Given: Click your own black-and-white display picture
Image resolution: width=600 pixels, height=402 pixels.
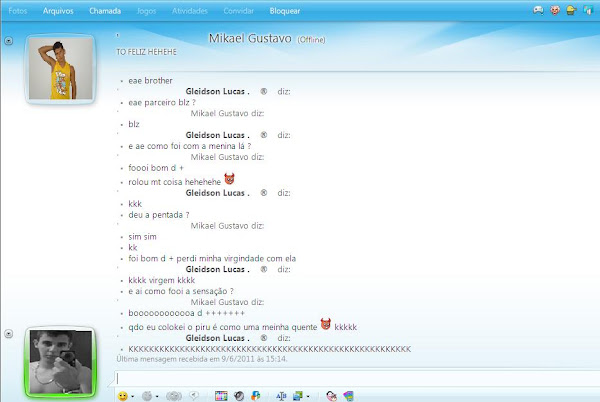Looking at the screenshot, I should [60, 362].
